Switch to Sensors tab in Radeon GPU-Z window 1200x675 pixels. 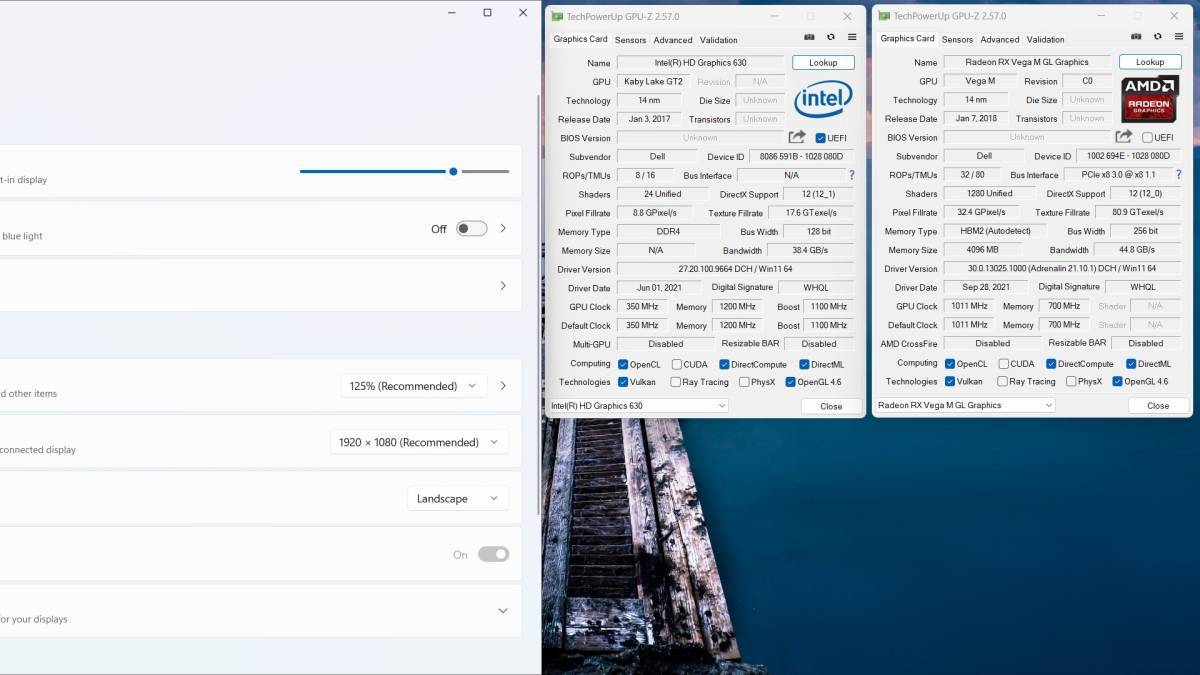point(957,39)
